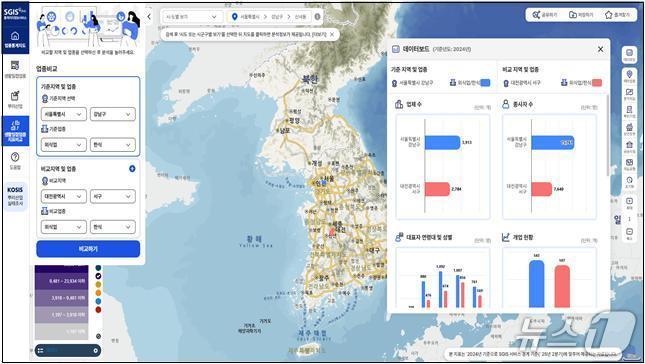Click the save button with folder icon
645x364 pixels.
click(581, 15)
